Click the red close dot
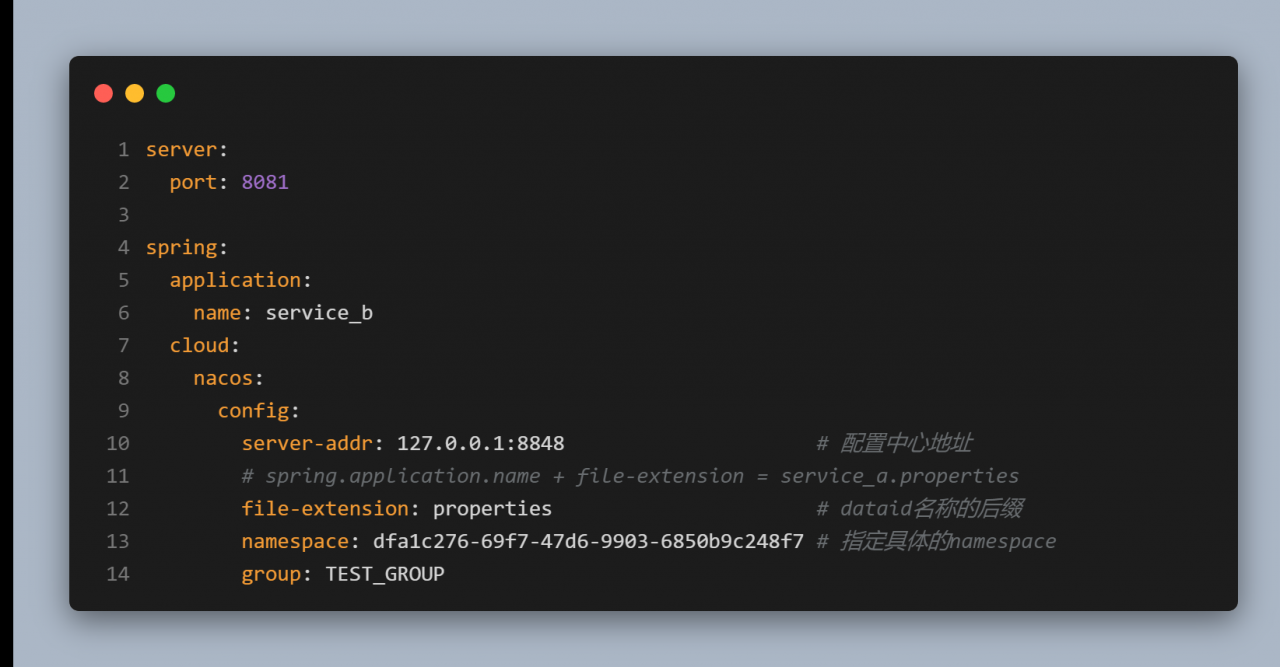This screenshot has height=667, width=1280. pos(104,93)
